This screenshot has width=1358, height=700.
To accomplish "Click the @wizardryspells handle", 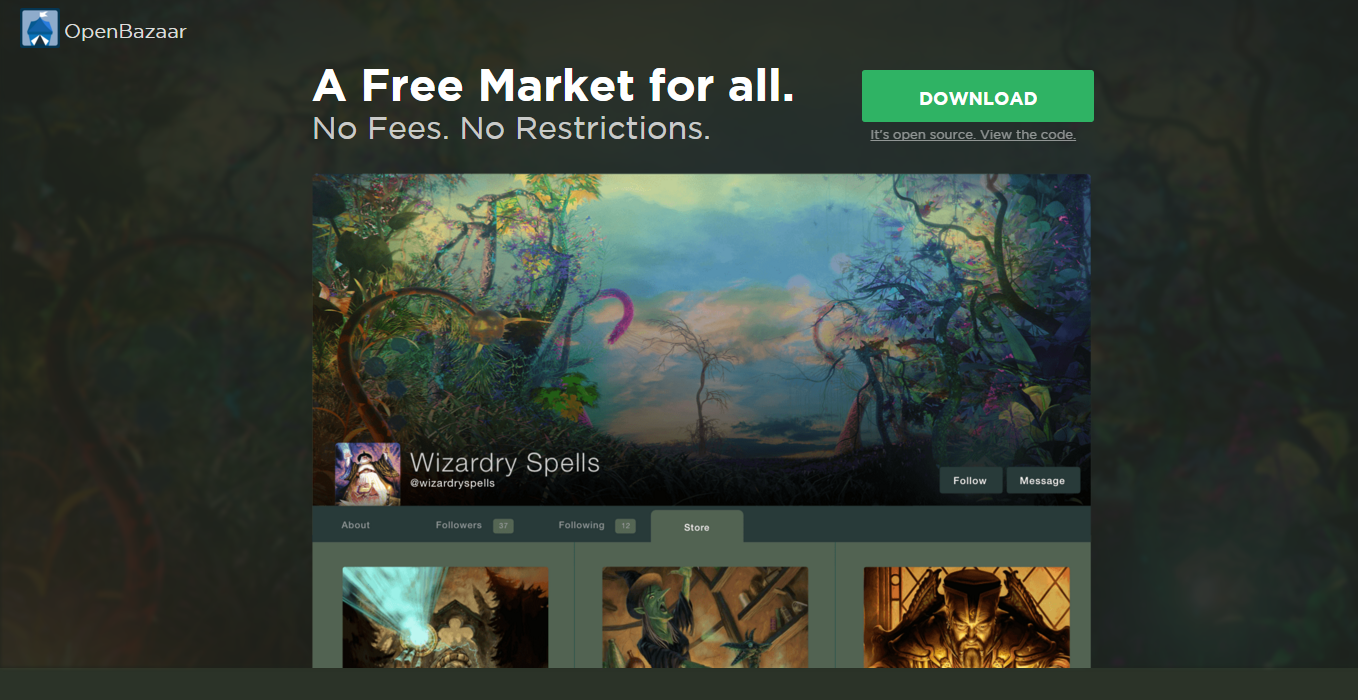I will tap(452, 484).
